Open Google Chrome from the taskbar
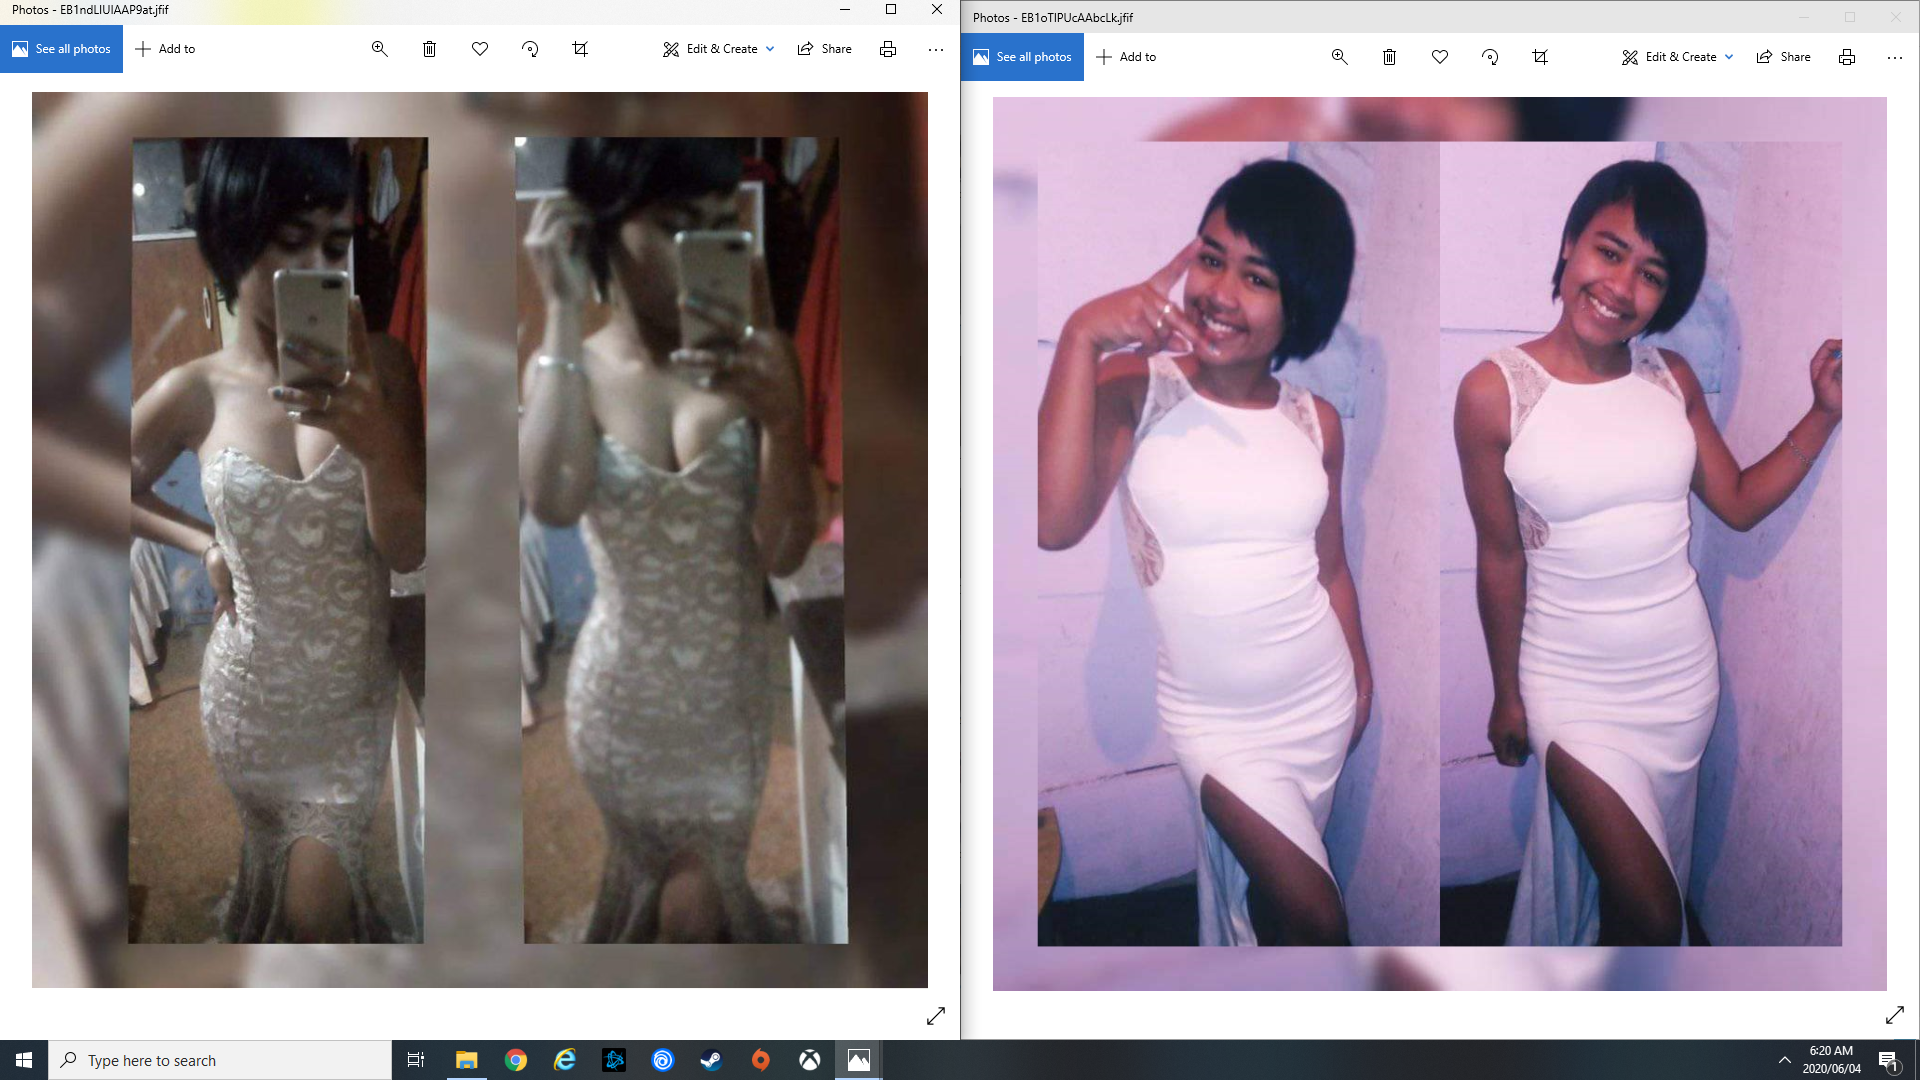The width and height of the screenshot is (1920, 1080). [516, 1060]
